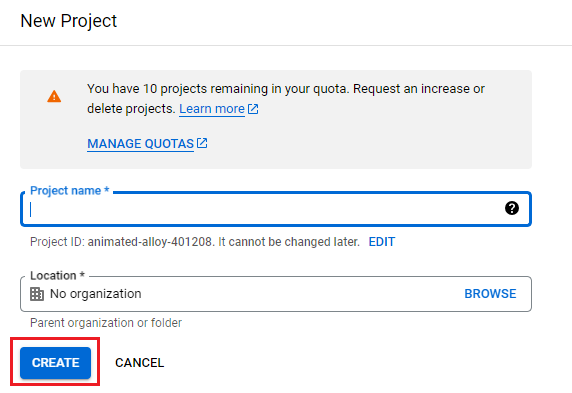Click the New Project heading
The width and height of the screenshot is (572, 393).
tap(69, 21)
